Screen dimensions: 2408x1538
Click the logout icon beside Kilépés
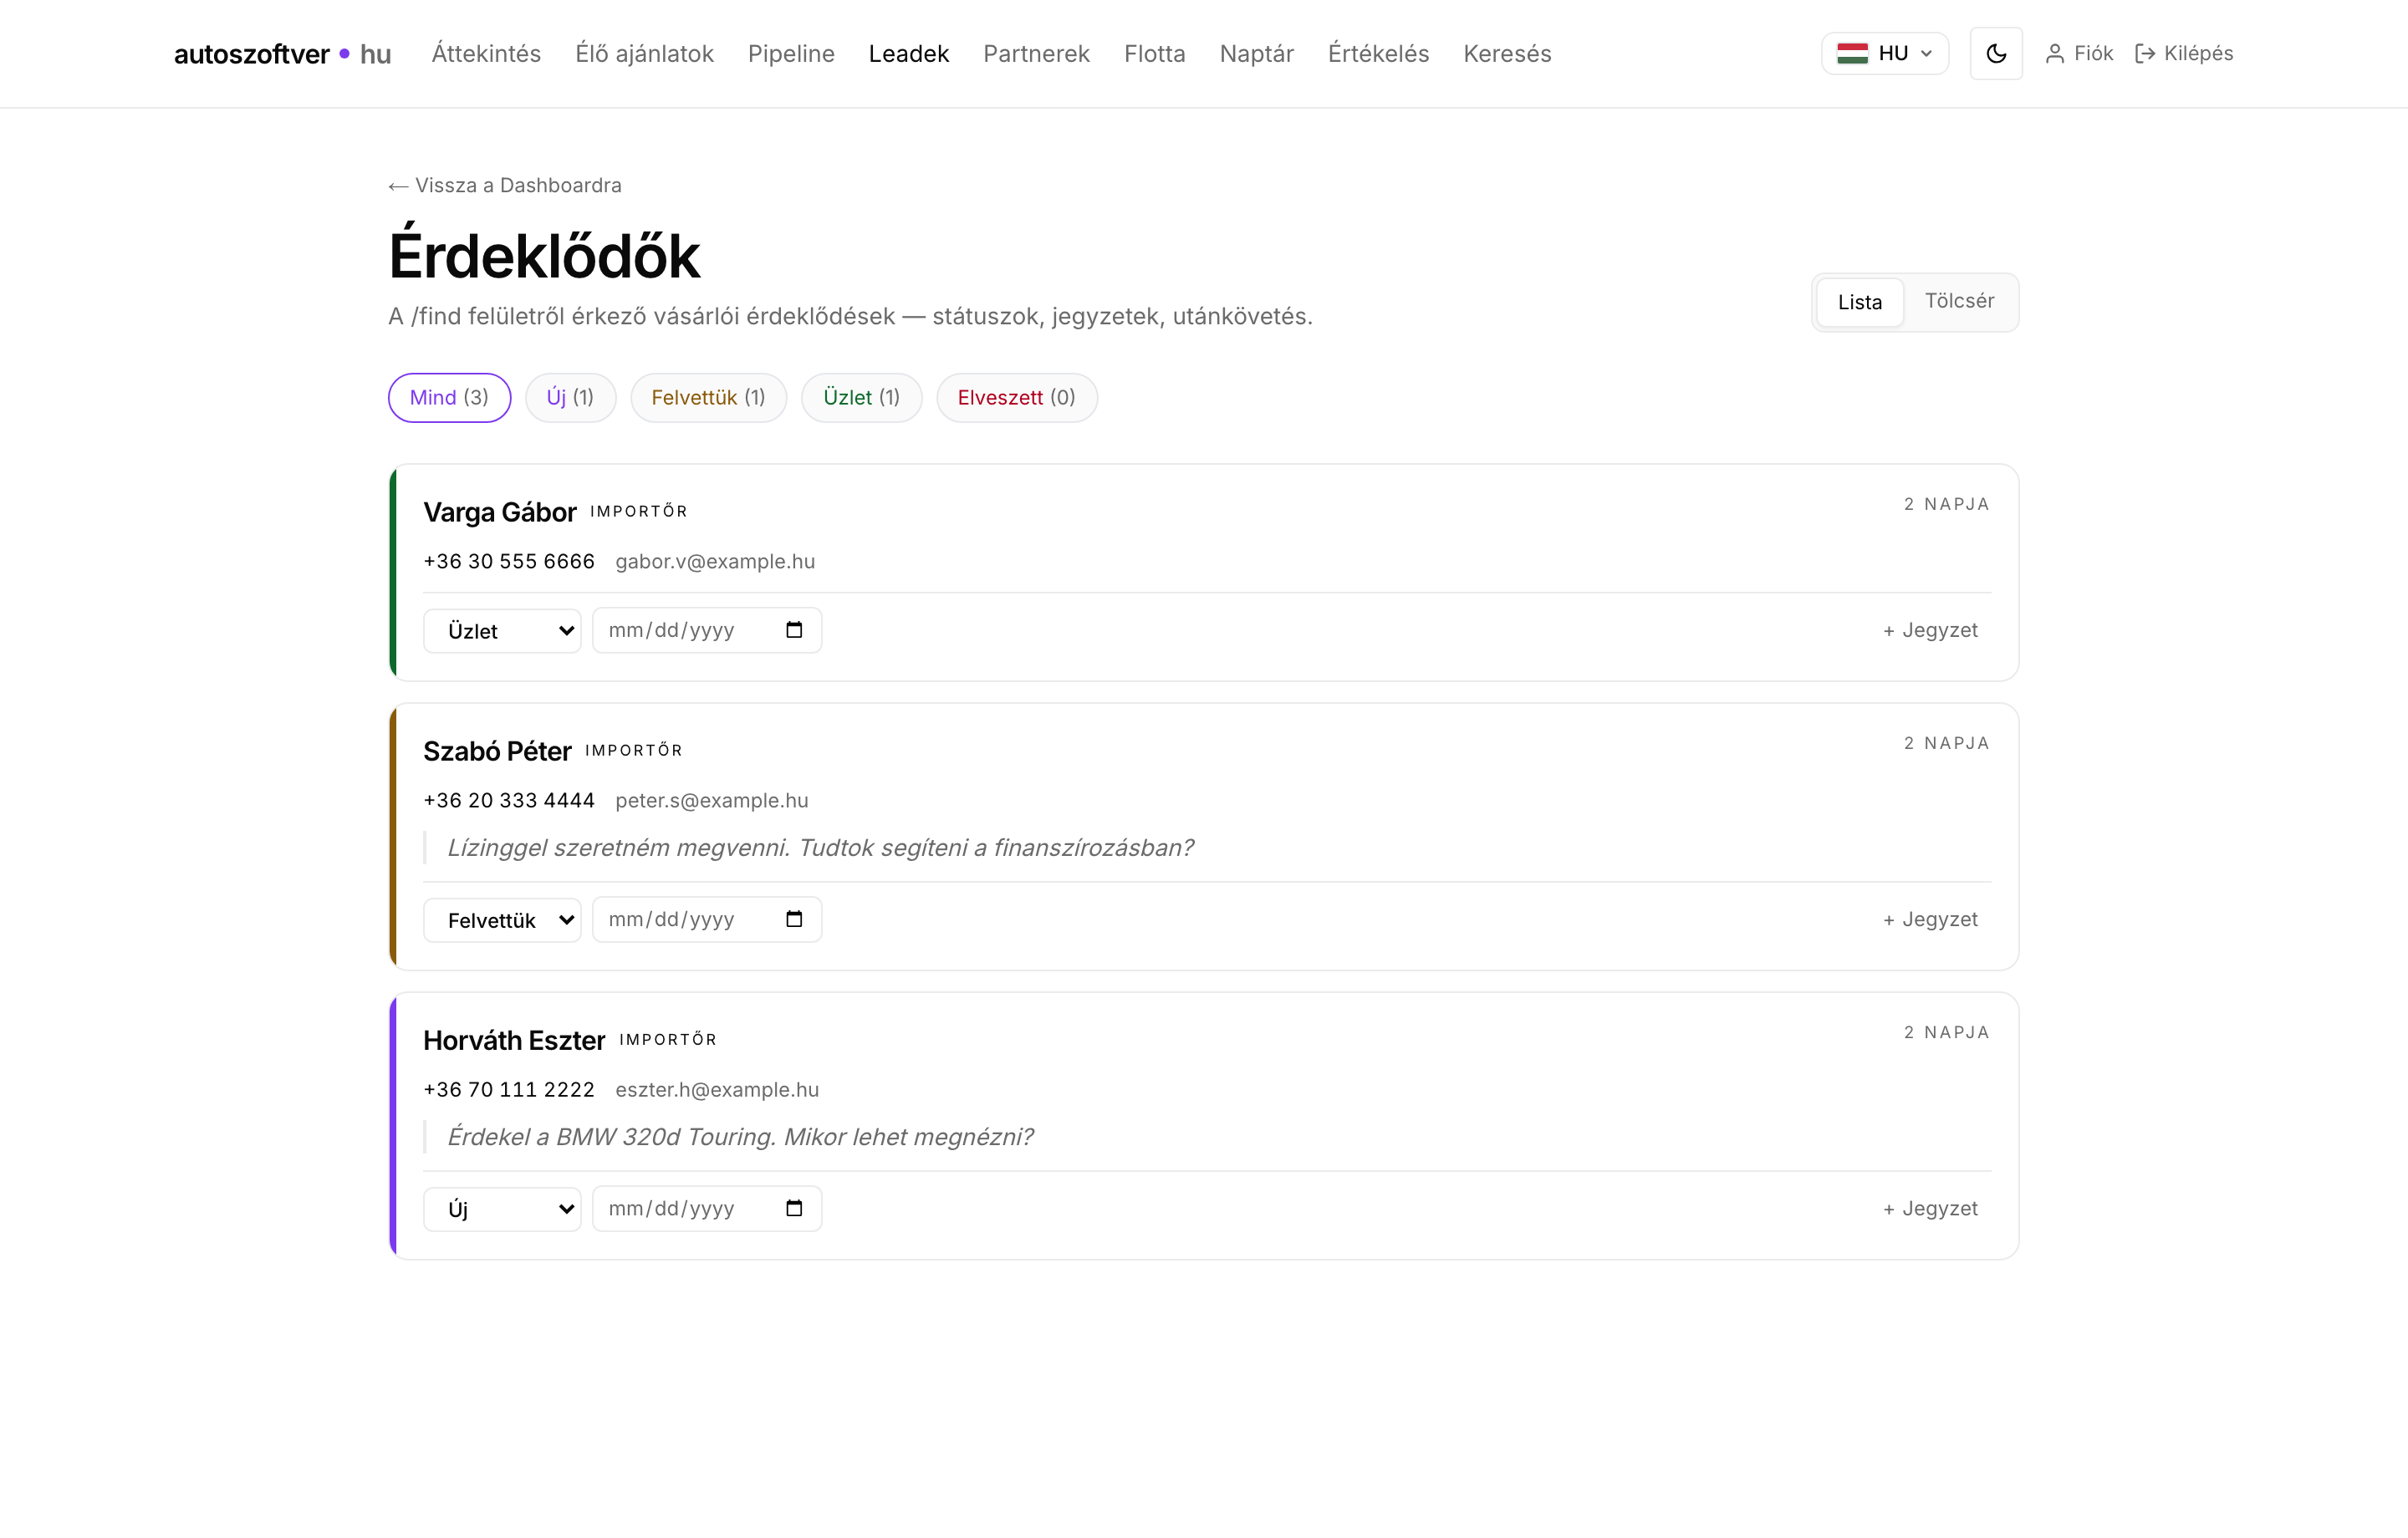(2145, 53)
